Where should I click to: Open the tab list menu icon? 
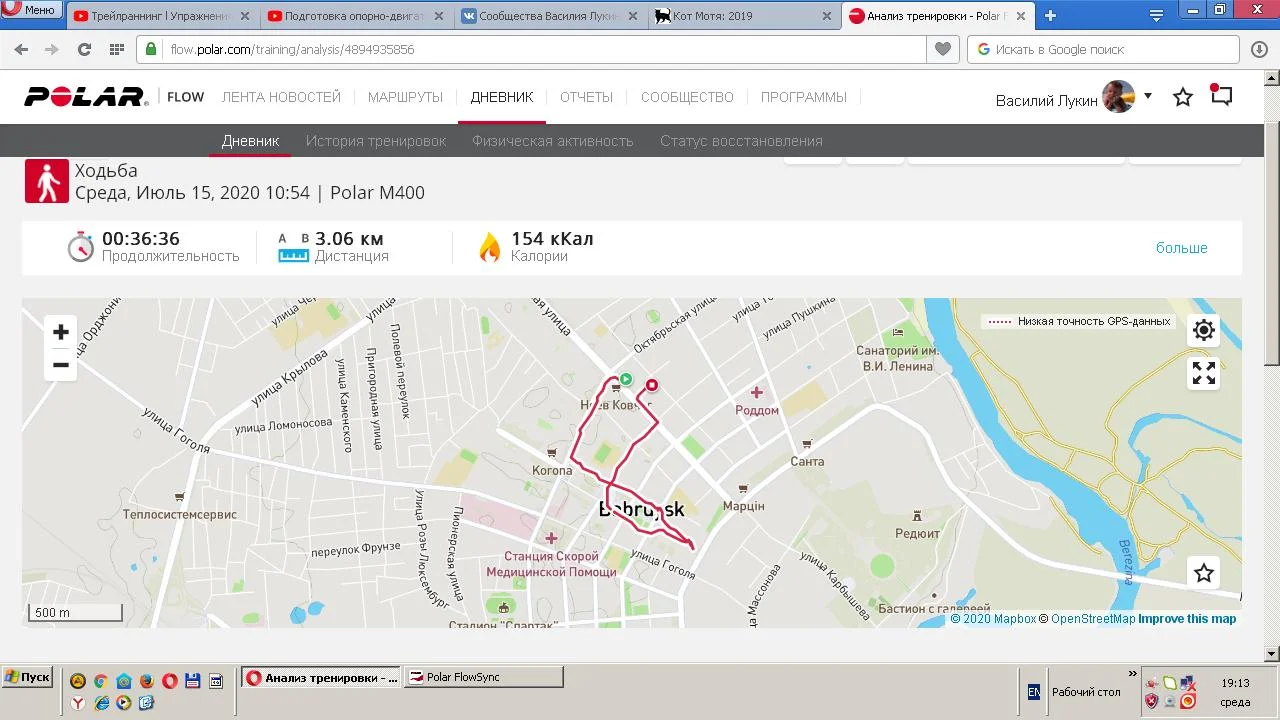(x=1156, y=15)
